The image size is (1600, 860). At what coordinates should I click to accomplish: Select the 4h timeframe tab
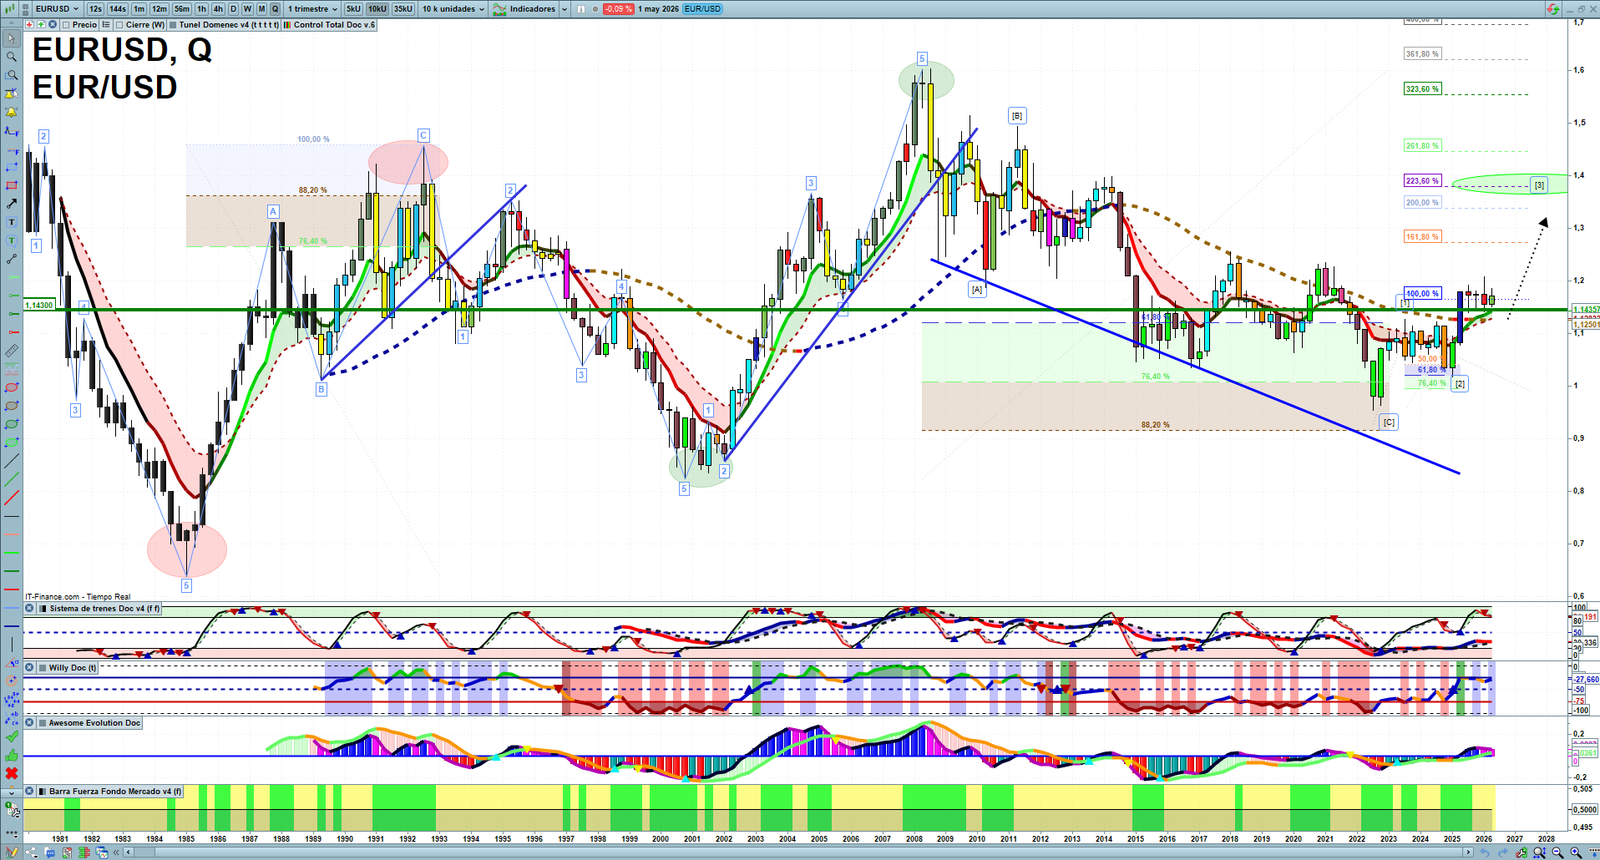tap(218, 8)
